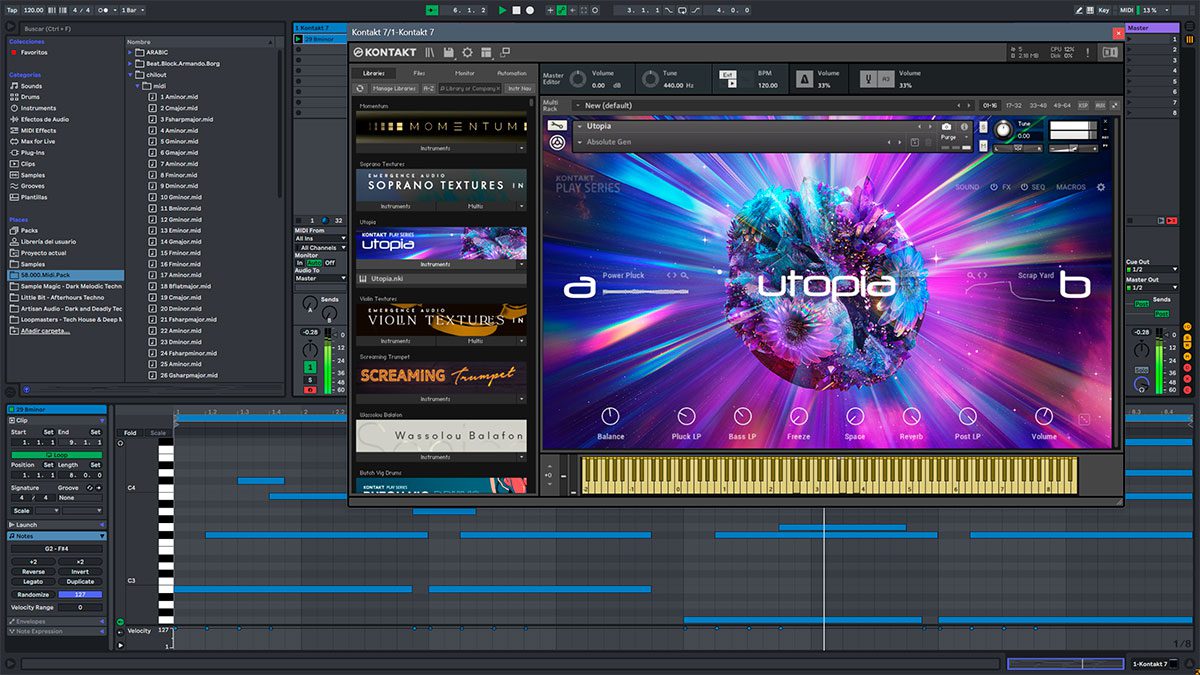Switch to the Kontakt Files tab
This screenshot has width=1200, height=675.
point(419,73)
